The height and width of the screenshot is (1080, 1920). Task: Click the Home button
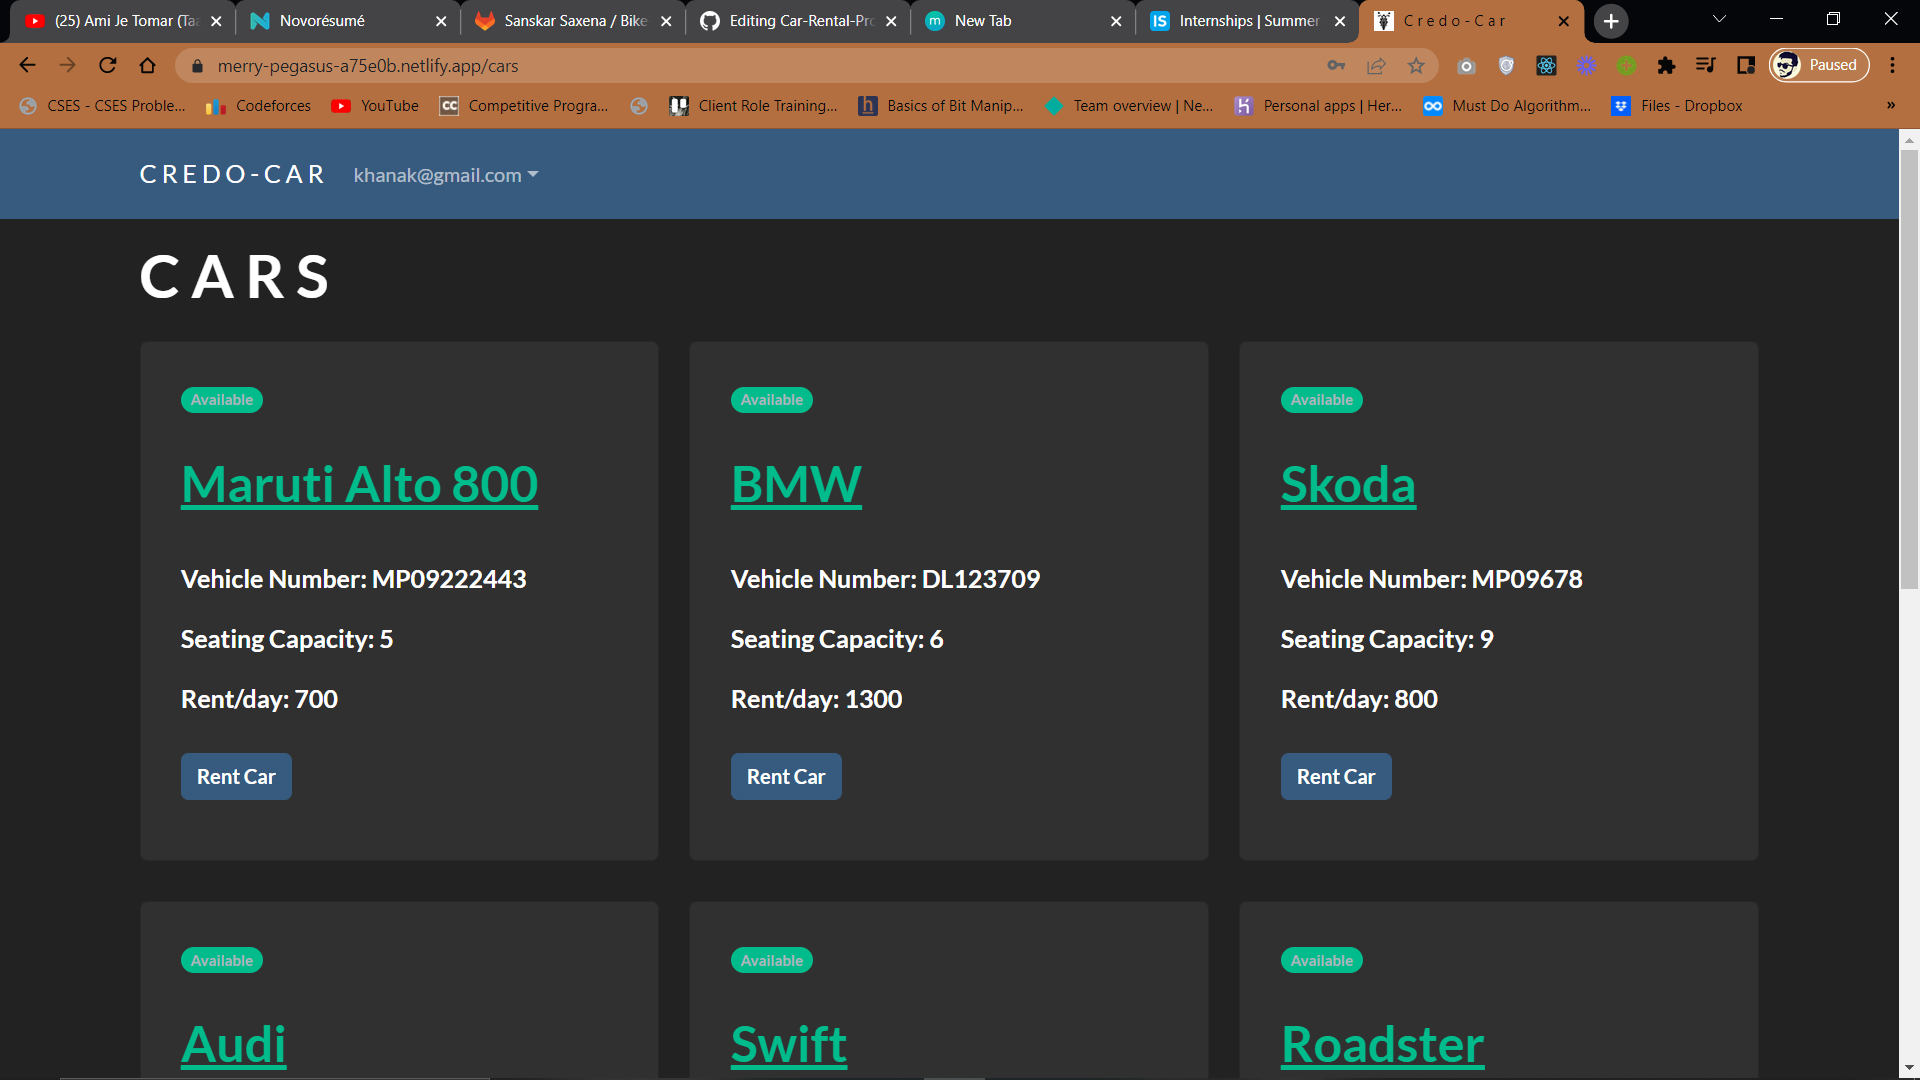(x=148, y=66)
